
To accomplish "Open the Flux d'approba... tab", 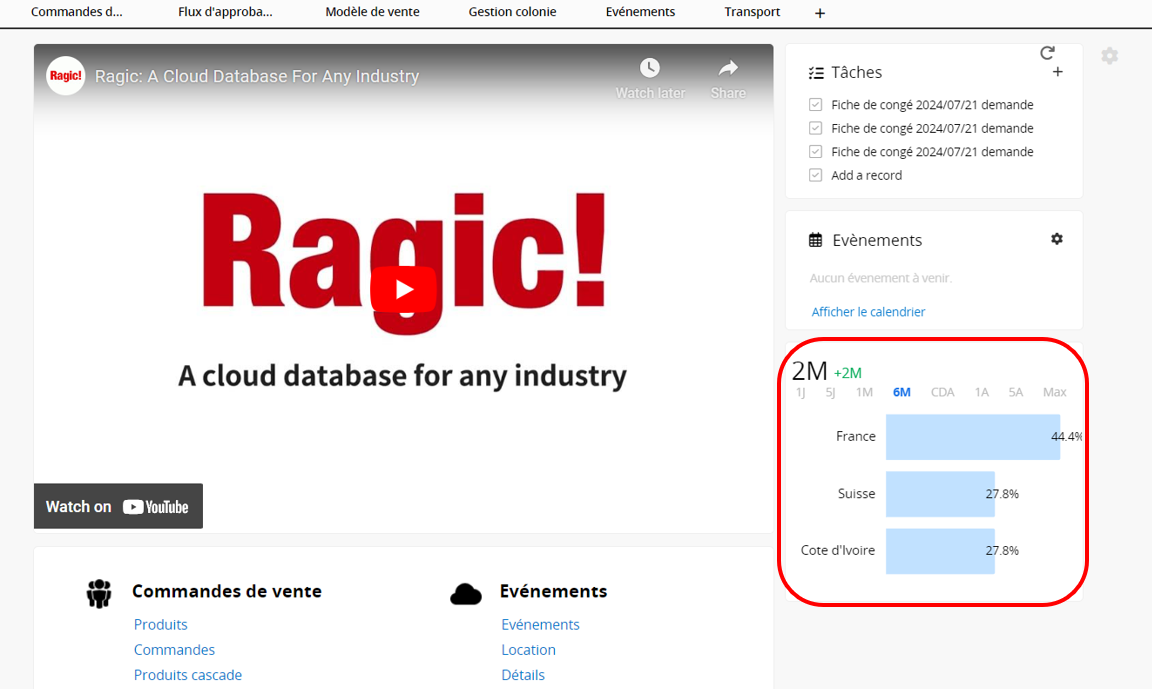I will coord(225,12).
